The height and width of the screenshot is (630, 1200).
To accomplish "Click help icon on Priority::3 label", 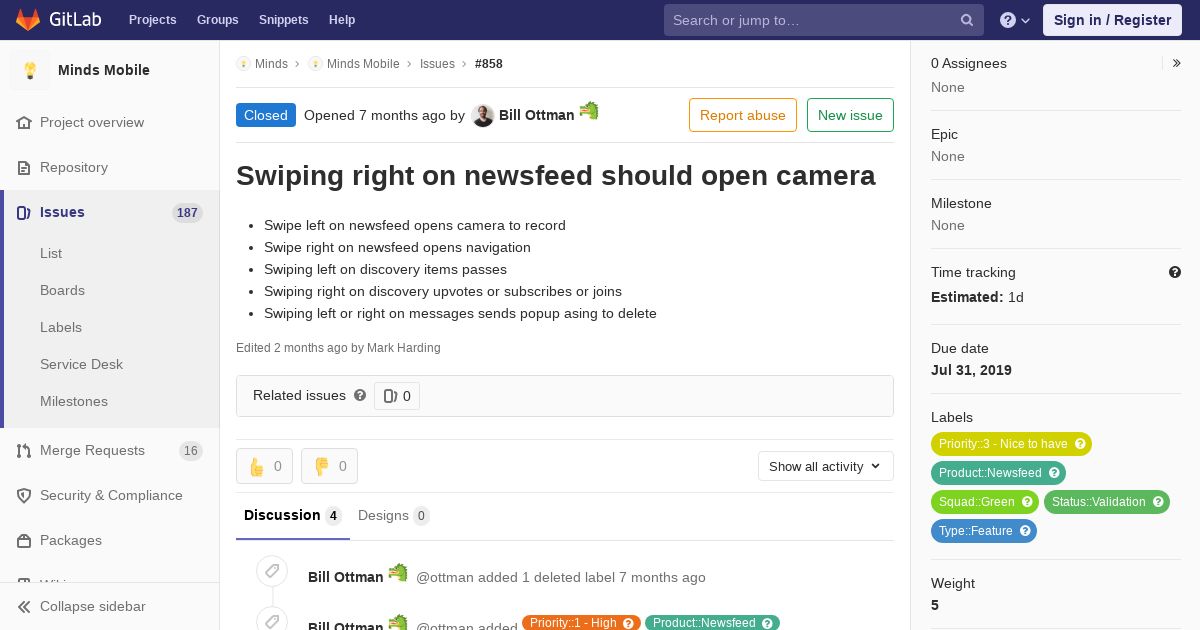I will (1080, 444).
